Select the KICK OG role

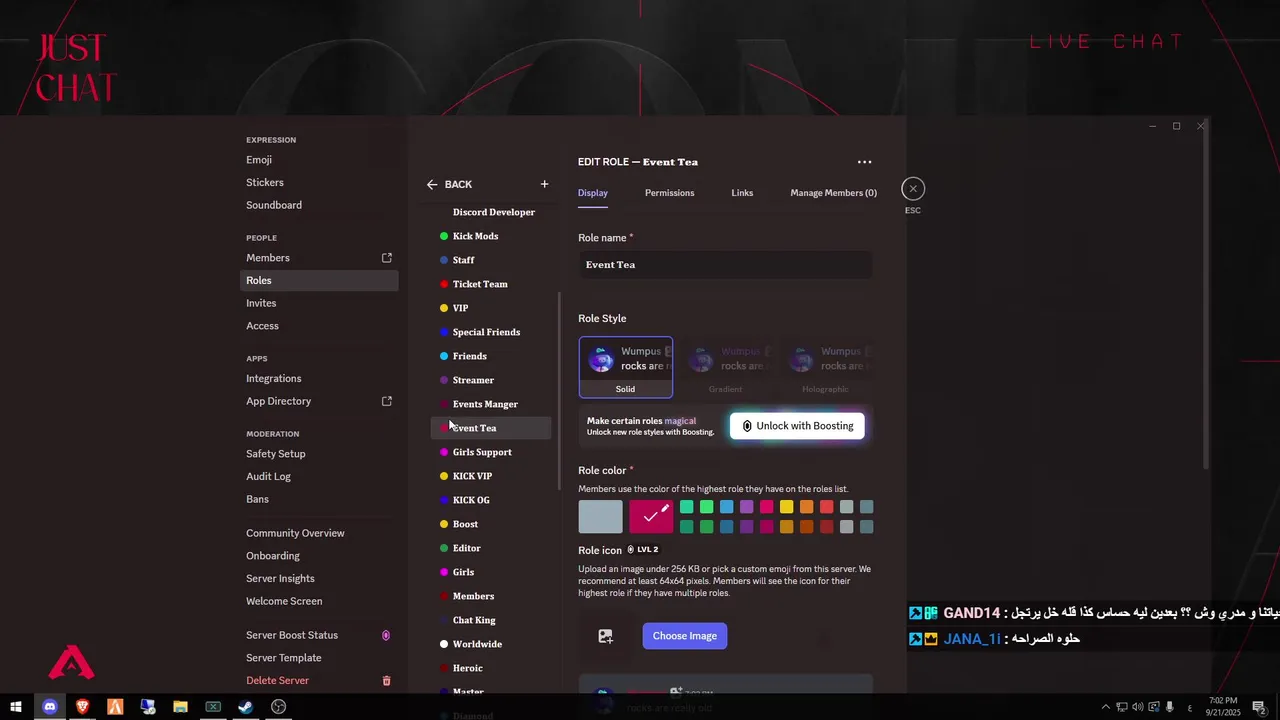click(x=491, y=500)
